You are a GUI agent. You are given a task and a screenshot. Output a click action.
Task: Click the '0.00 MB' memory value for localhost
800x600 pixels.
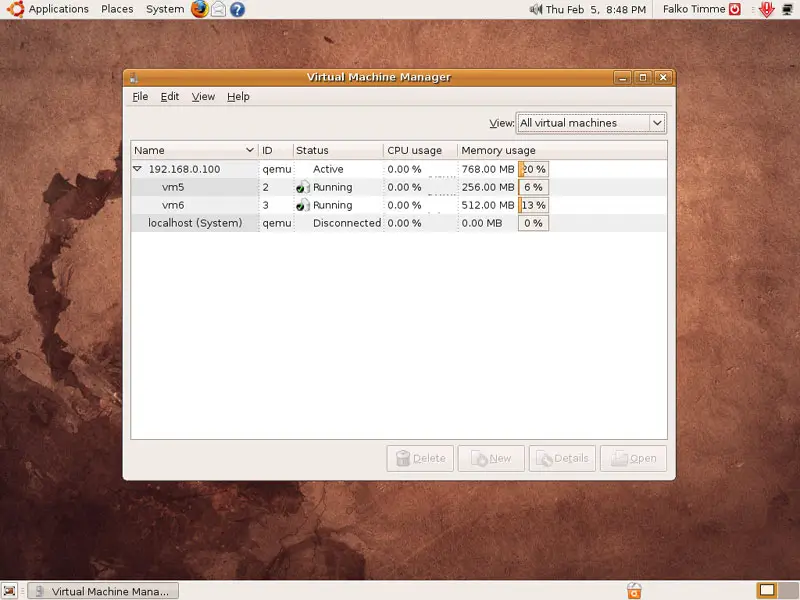[x=482, y=223]
